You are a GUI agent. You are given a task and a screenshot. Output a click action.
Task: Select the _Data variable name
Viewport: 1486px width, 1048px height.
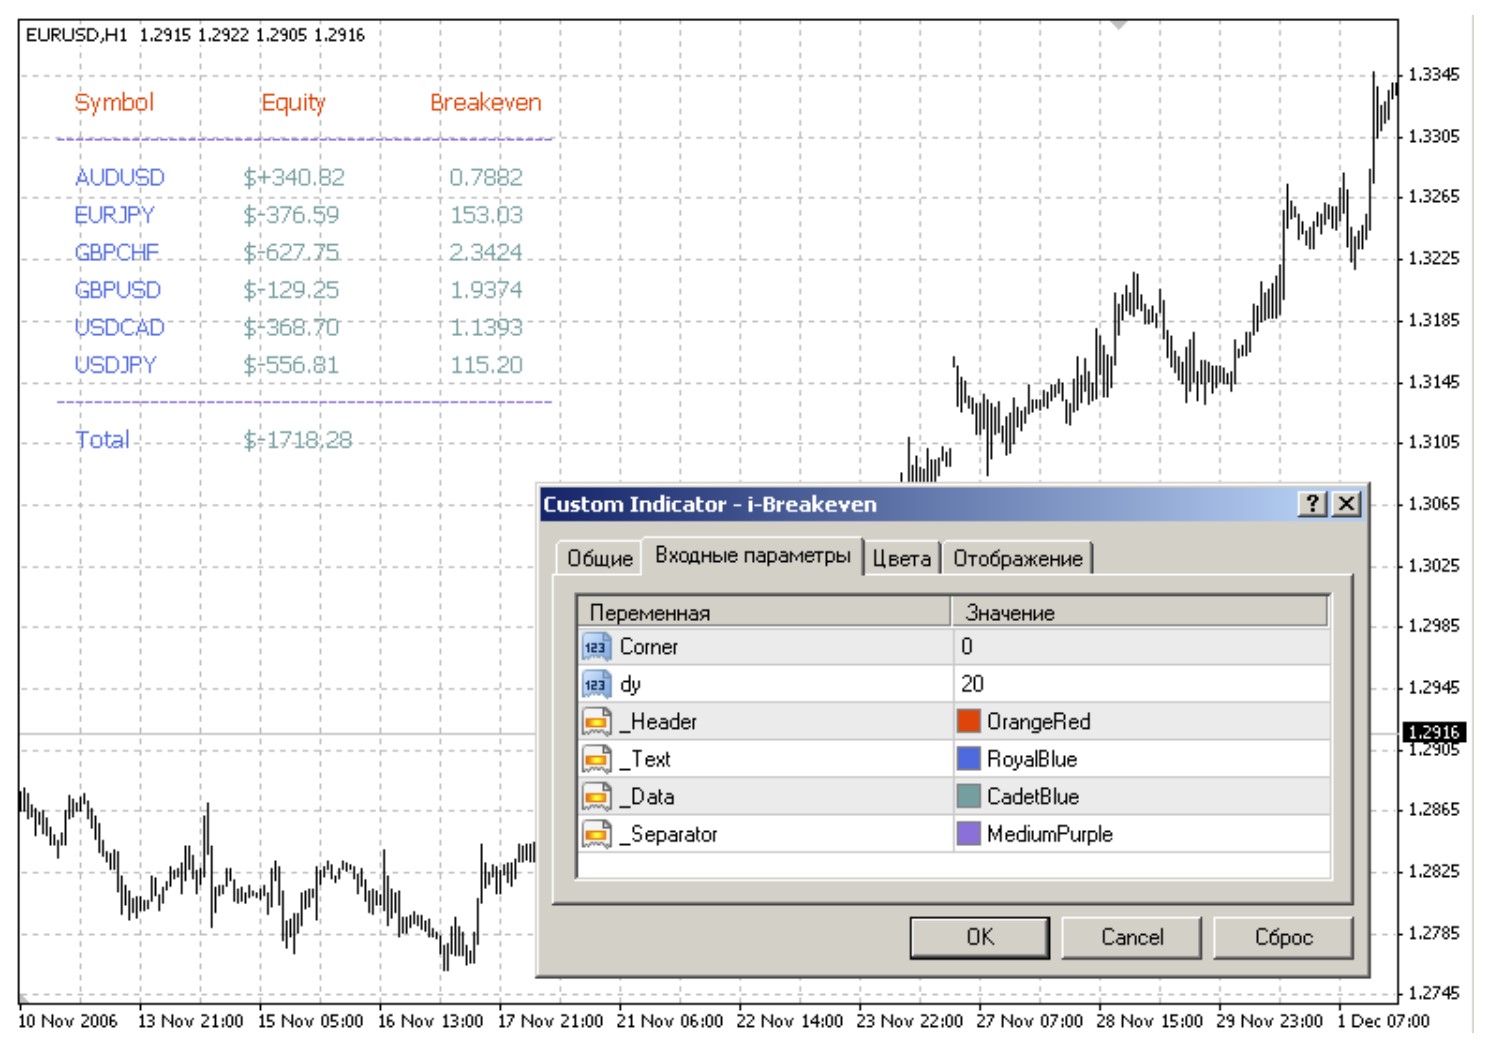coord(646,797)
